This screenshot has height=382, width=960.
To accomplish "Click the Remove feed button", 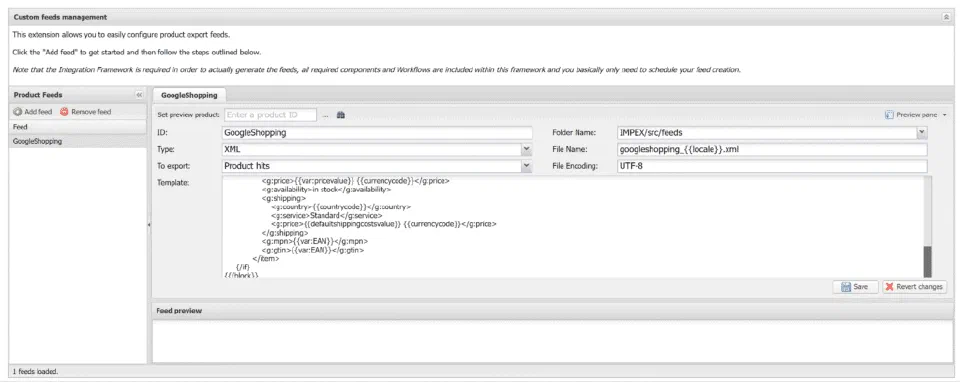I will click(x=86, y=112).
